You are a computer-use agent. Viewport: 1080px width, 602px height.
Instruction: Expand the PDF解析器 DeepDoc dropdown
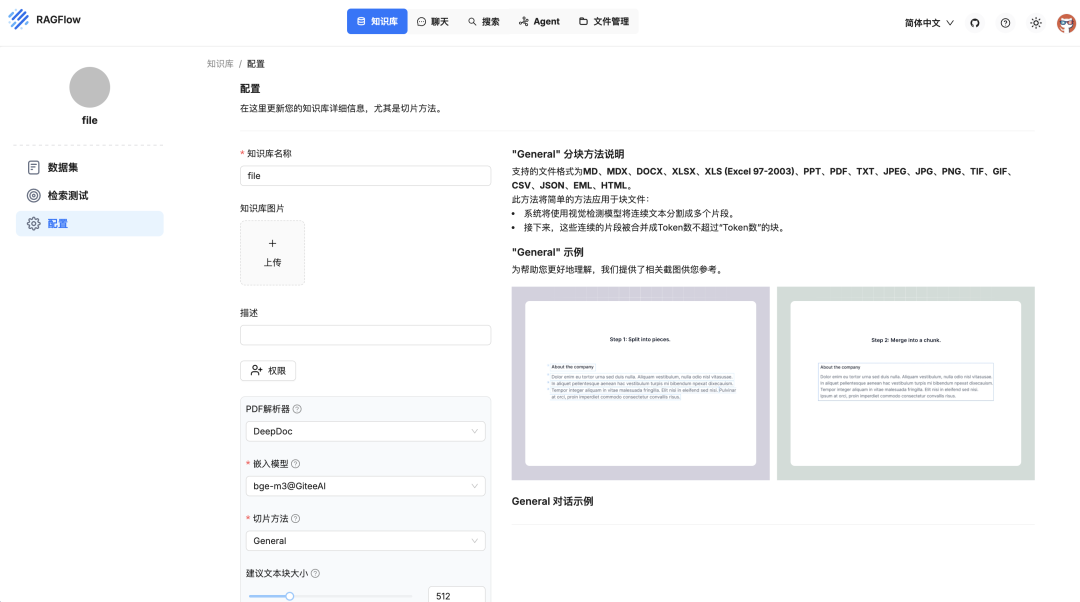[x=365, y=431]
